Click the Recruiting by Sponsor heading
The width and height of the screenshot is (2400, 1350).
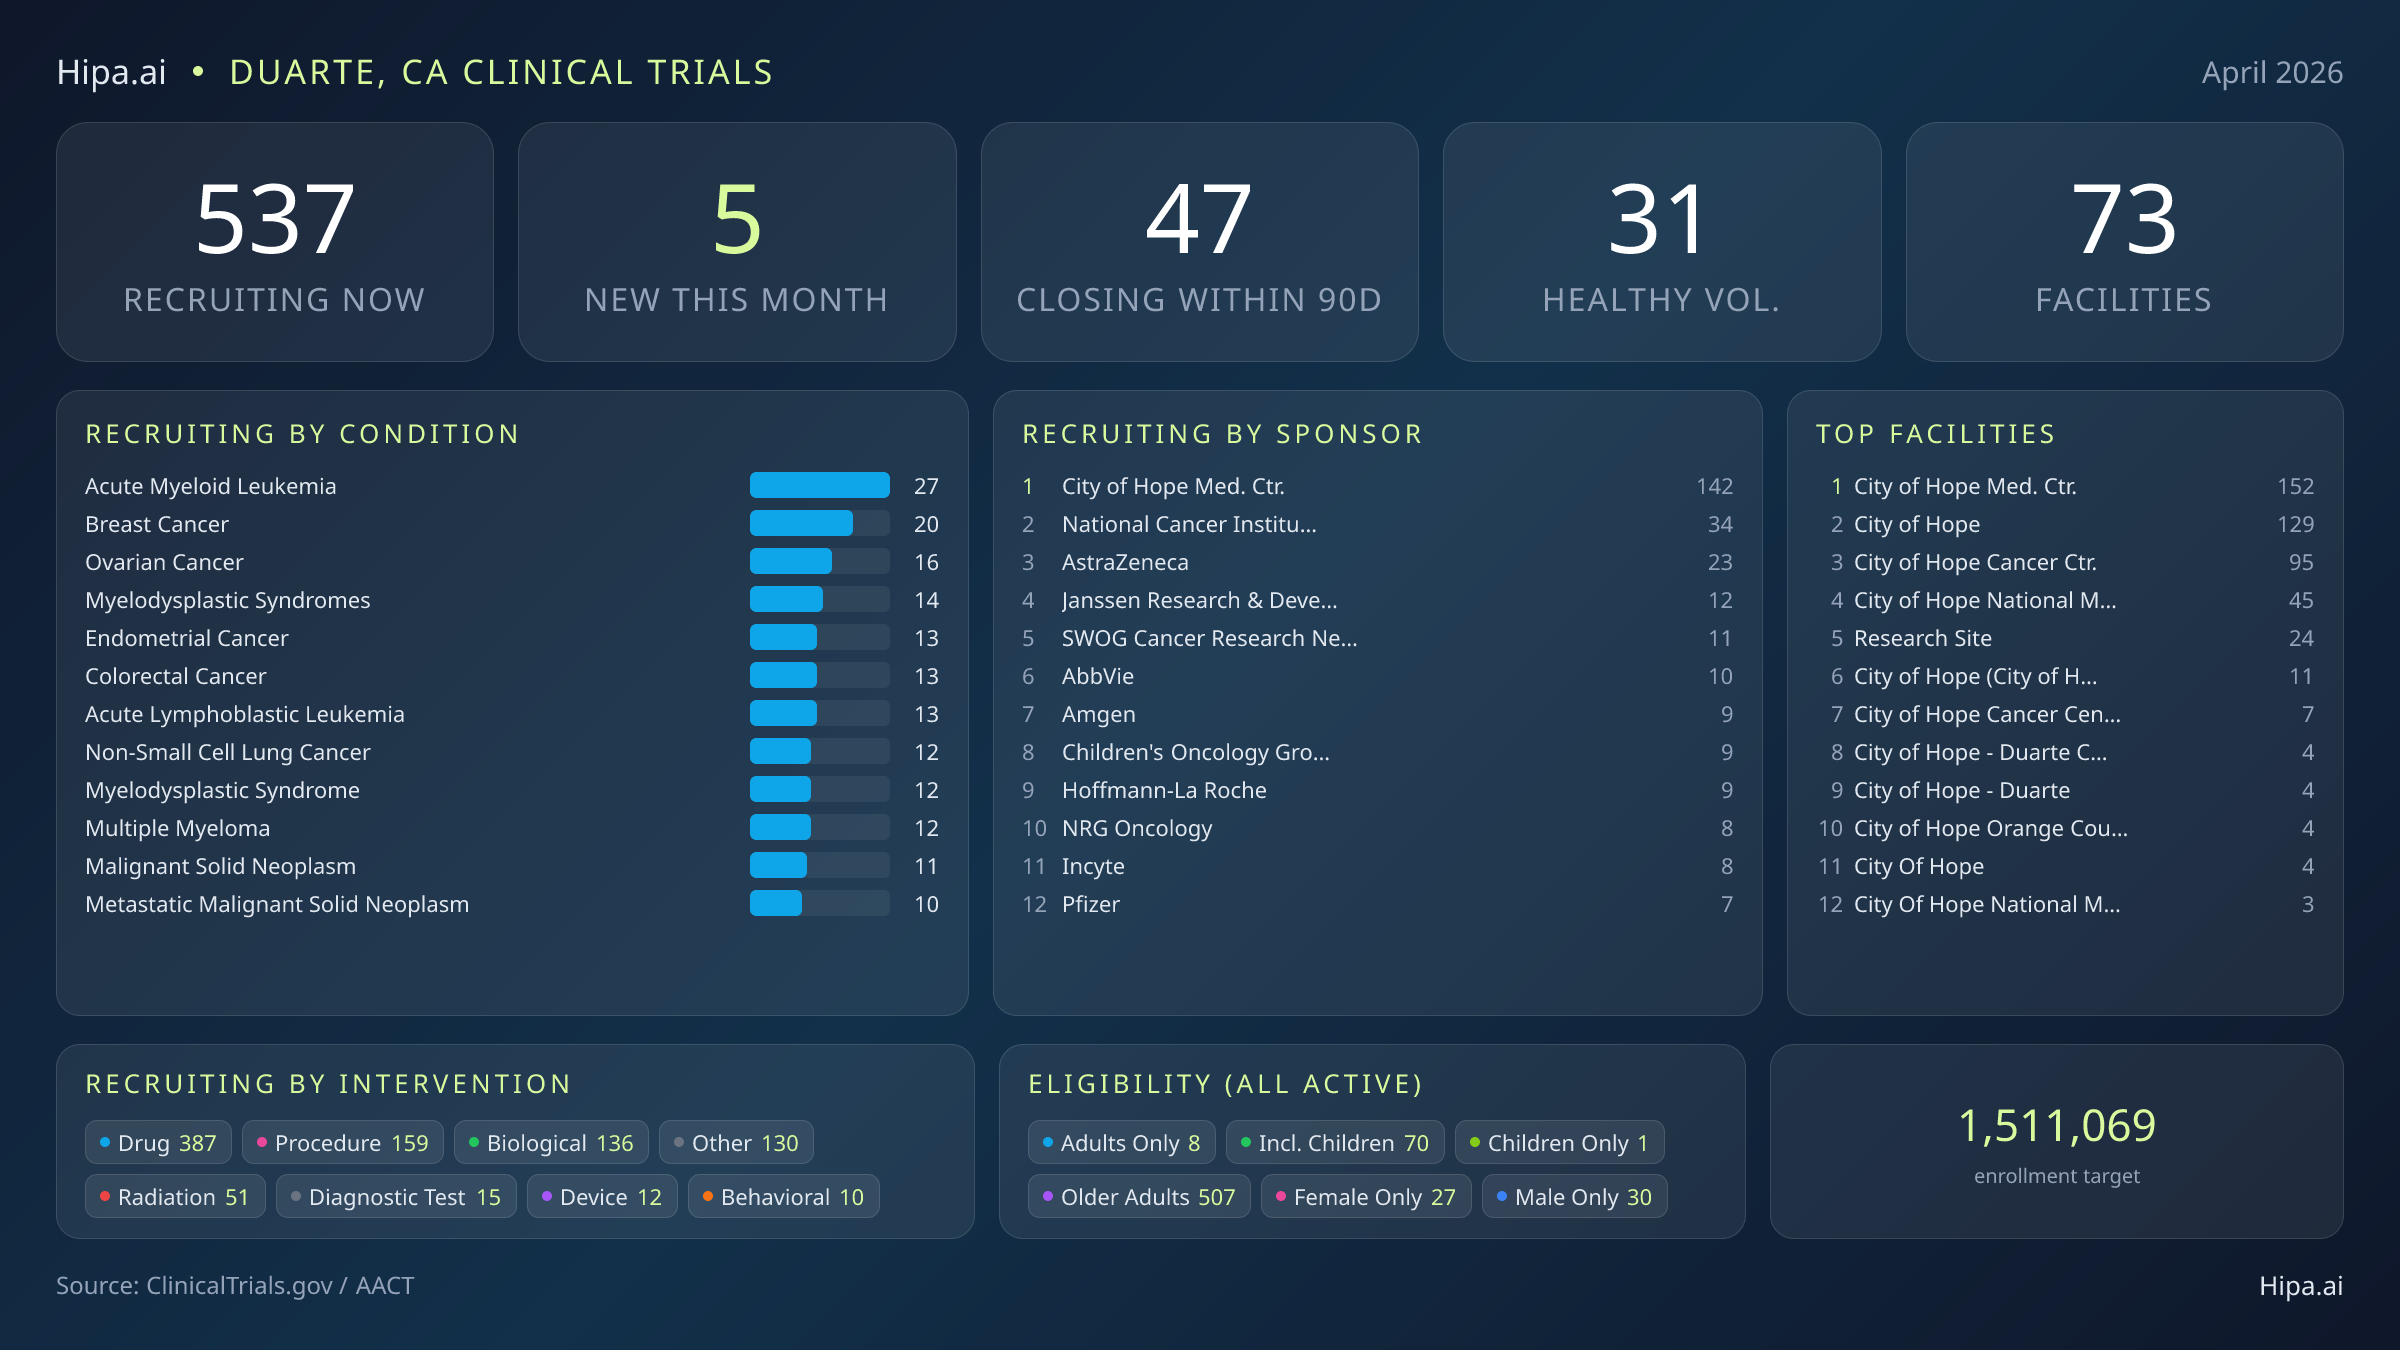(1222, 433)
